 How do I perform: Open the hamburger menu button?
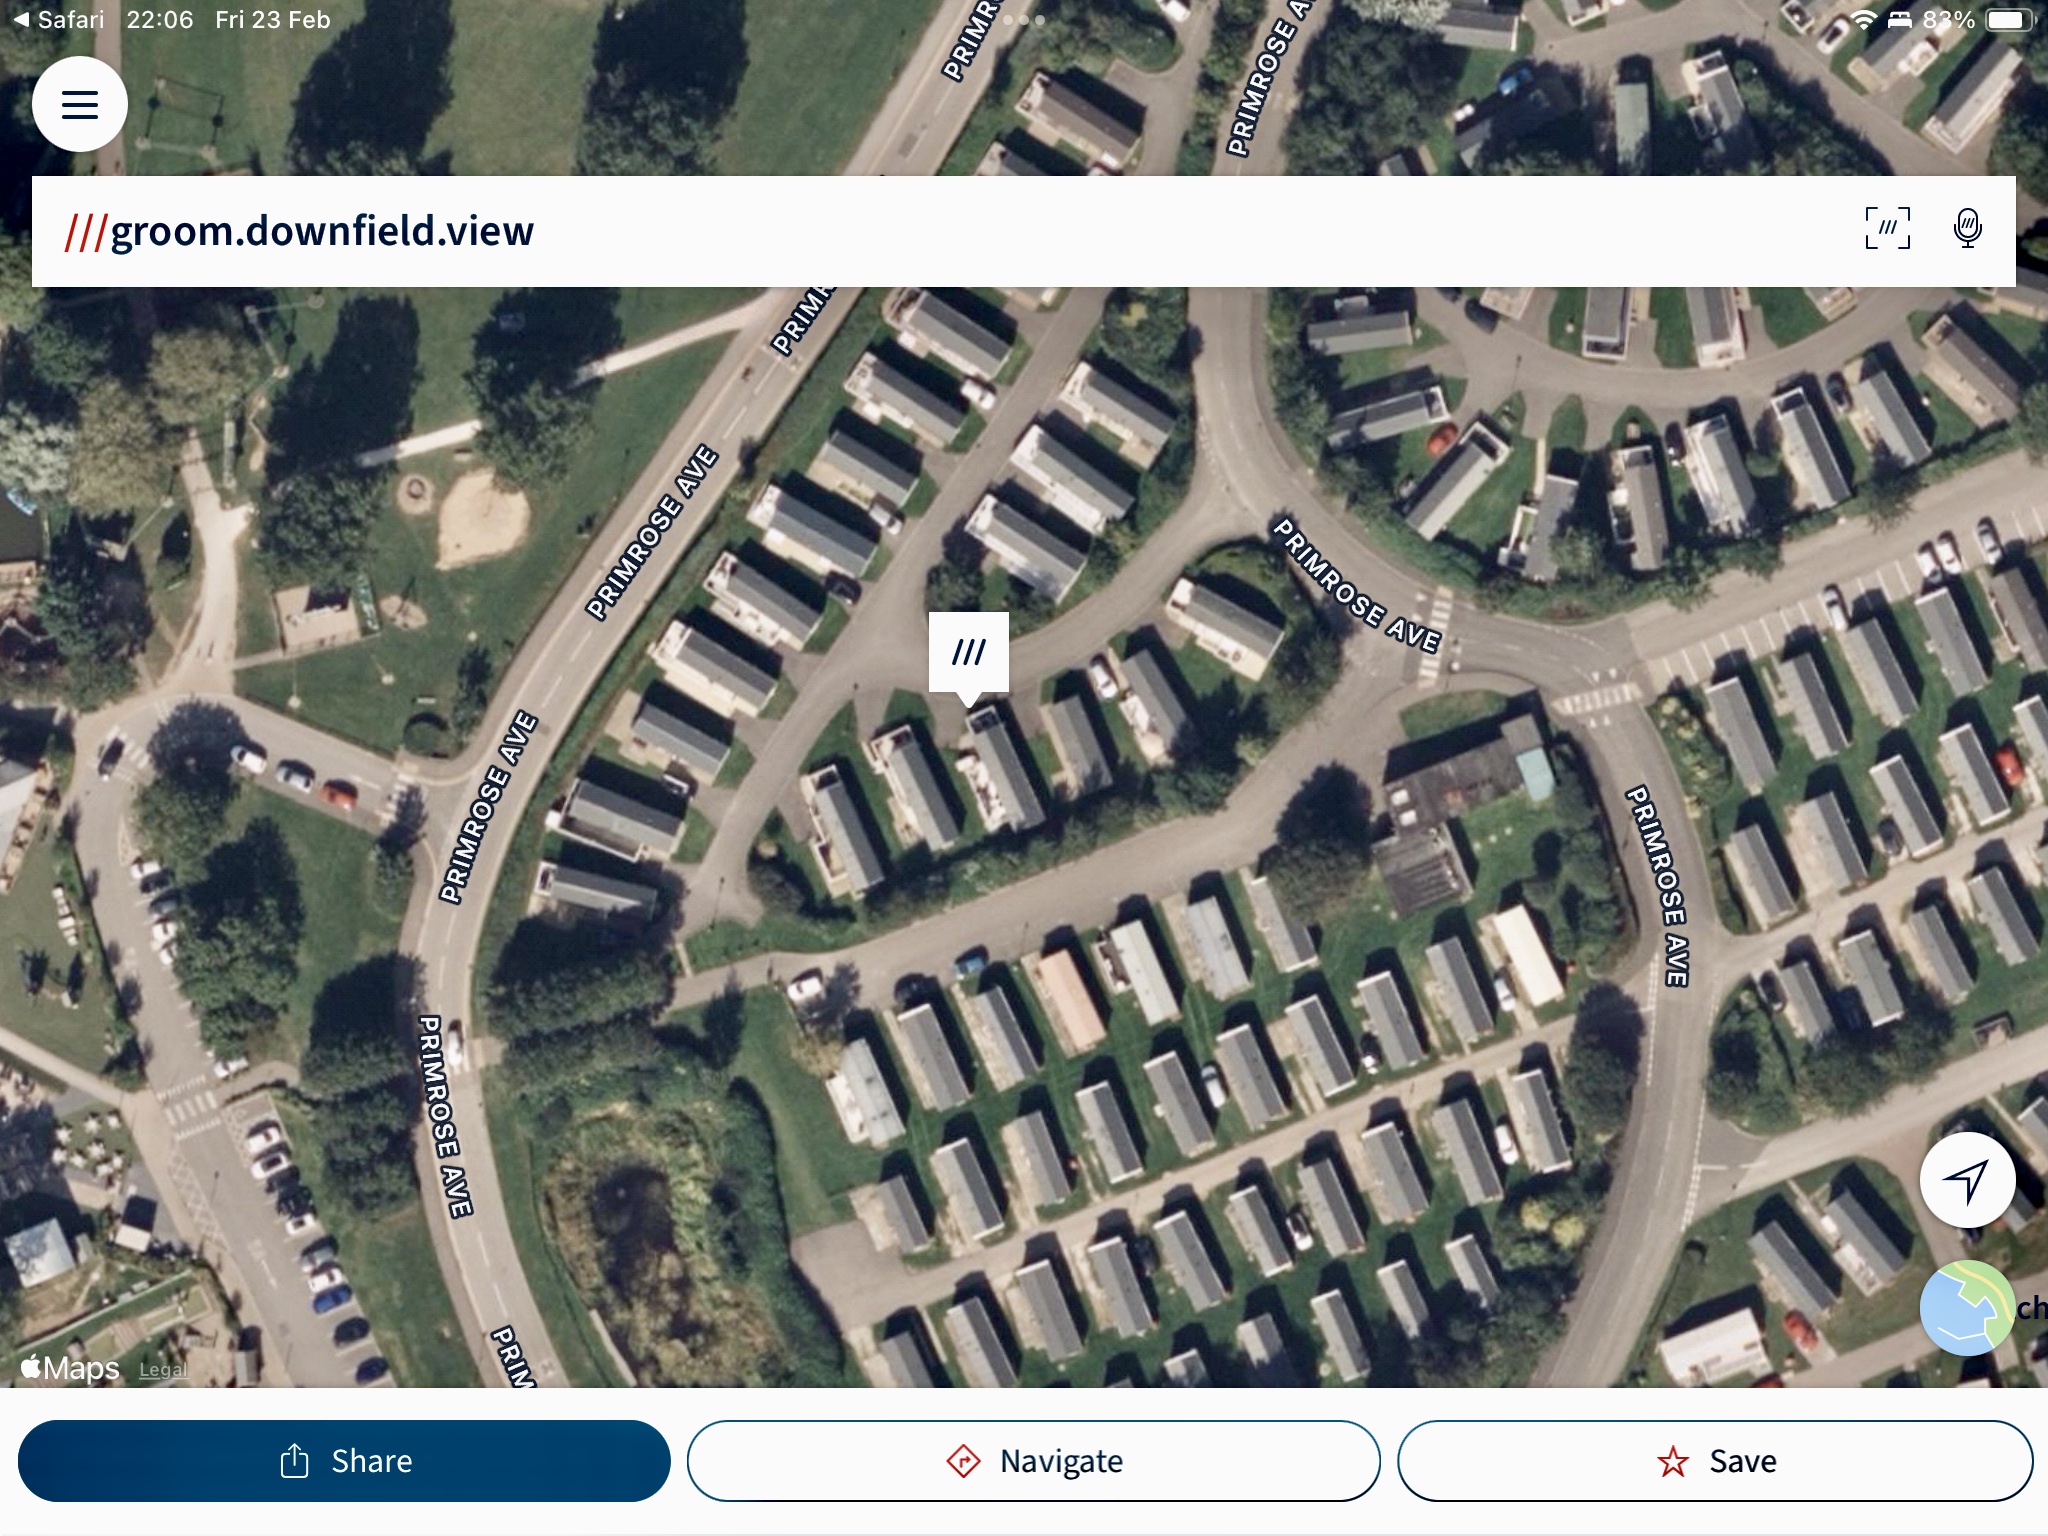[x=80, y=104]
